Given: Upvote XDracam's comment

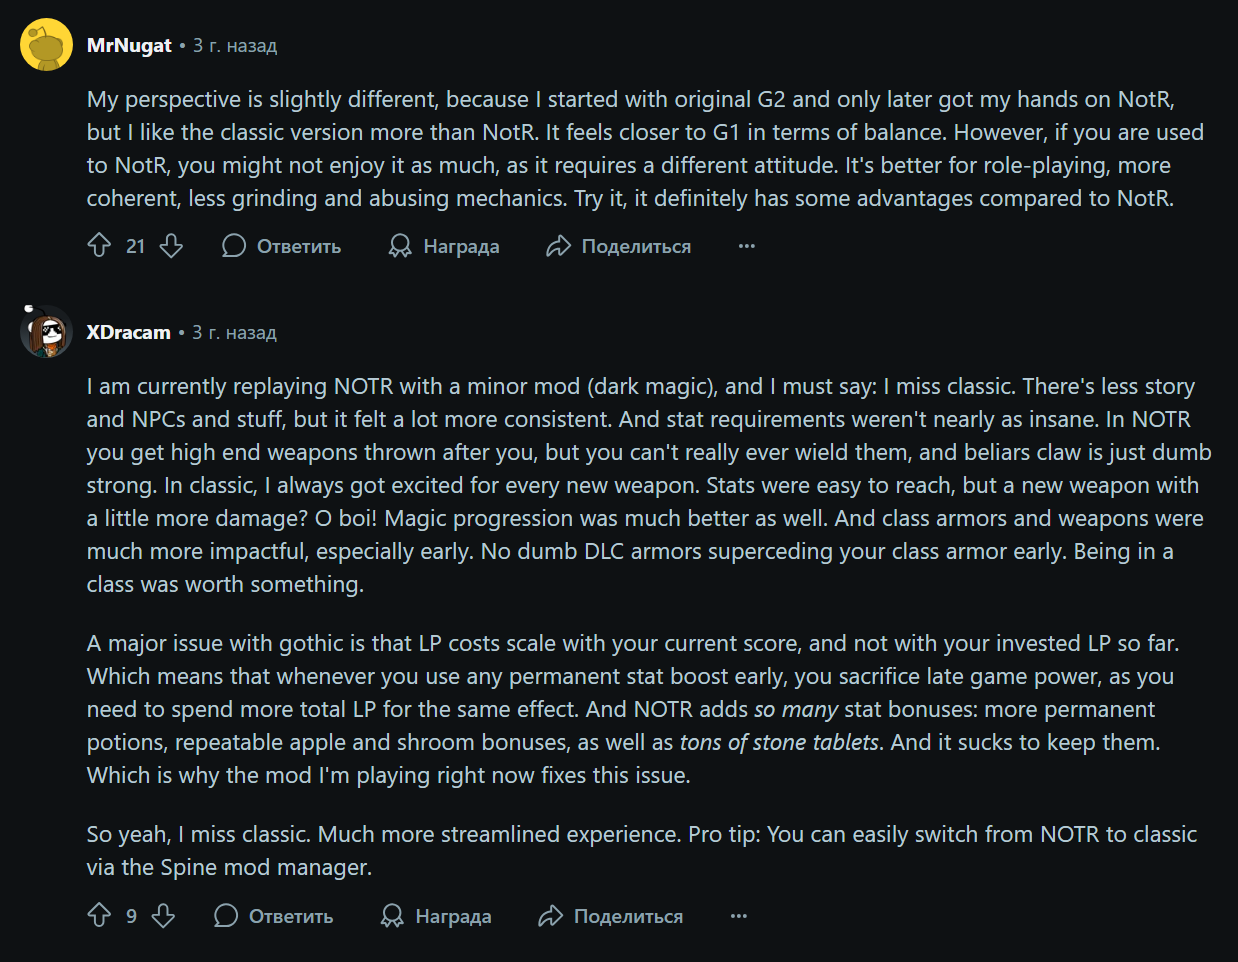Looking at the screenshot, I should (99, 916).
